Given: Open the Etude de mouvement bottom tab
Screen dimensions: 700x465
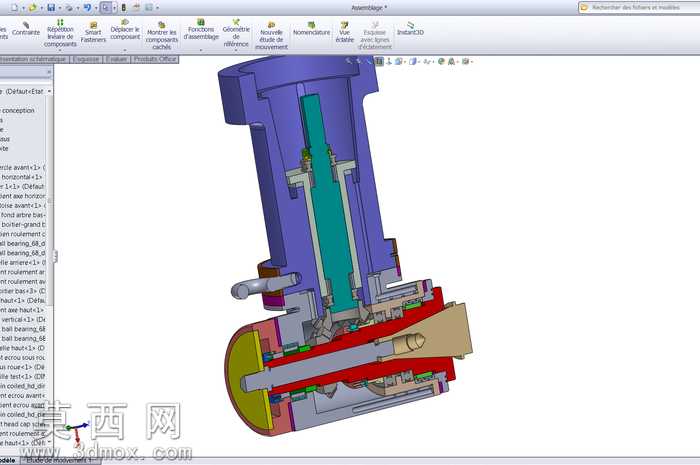Looking at the screenshot, I should click(x=58, y=460).
